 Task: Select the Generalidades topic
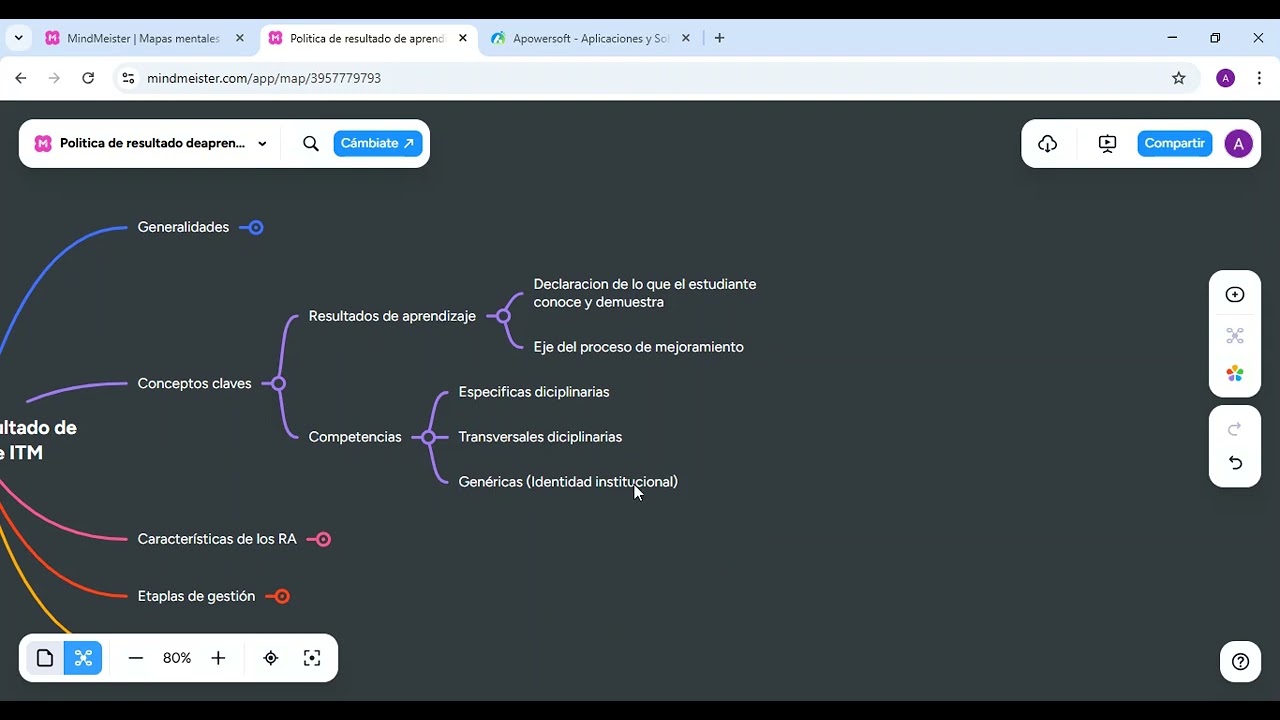point(183,227)
